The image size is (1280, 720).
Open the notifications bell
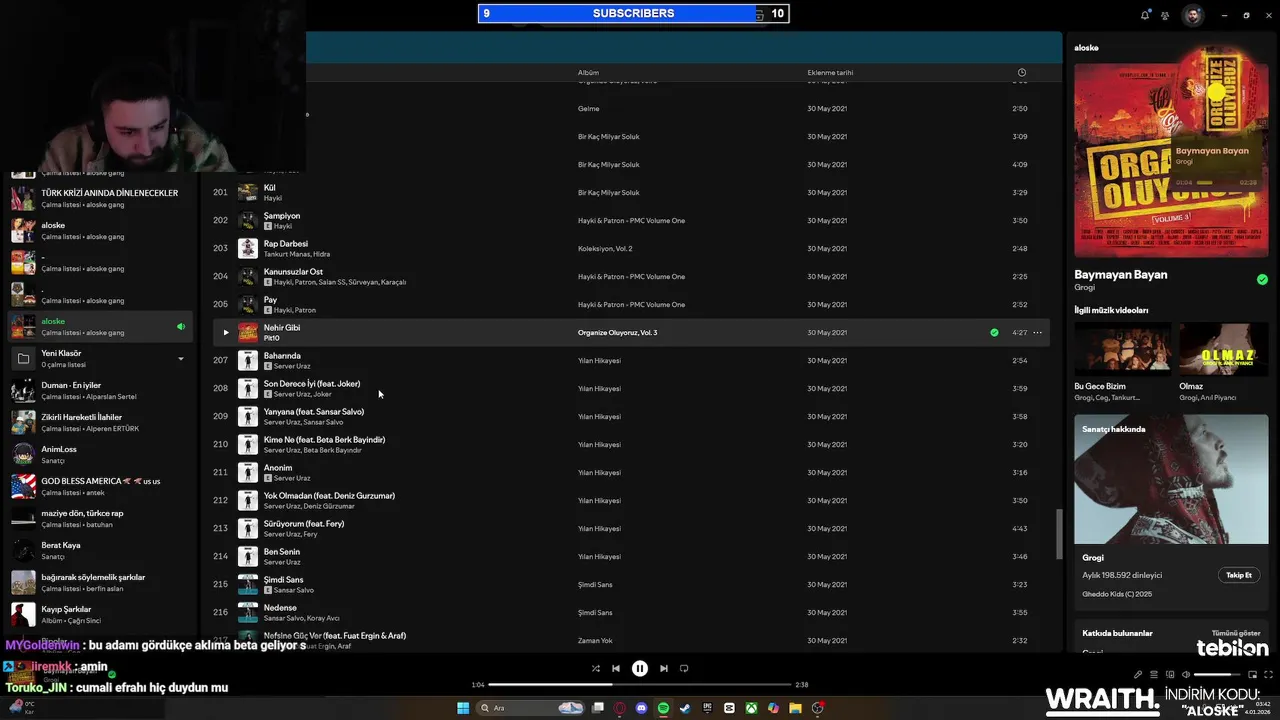tap(1145, 15)
